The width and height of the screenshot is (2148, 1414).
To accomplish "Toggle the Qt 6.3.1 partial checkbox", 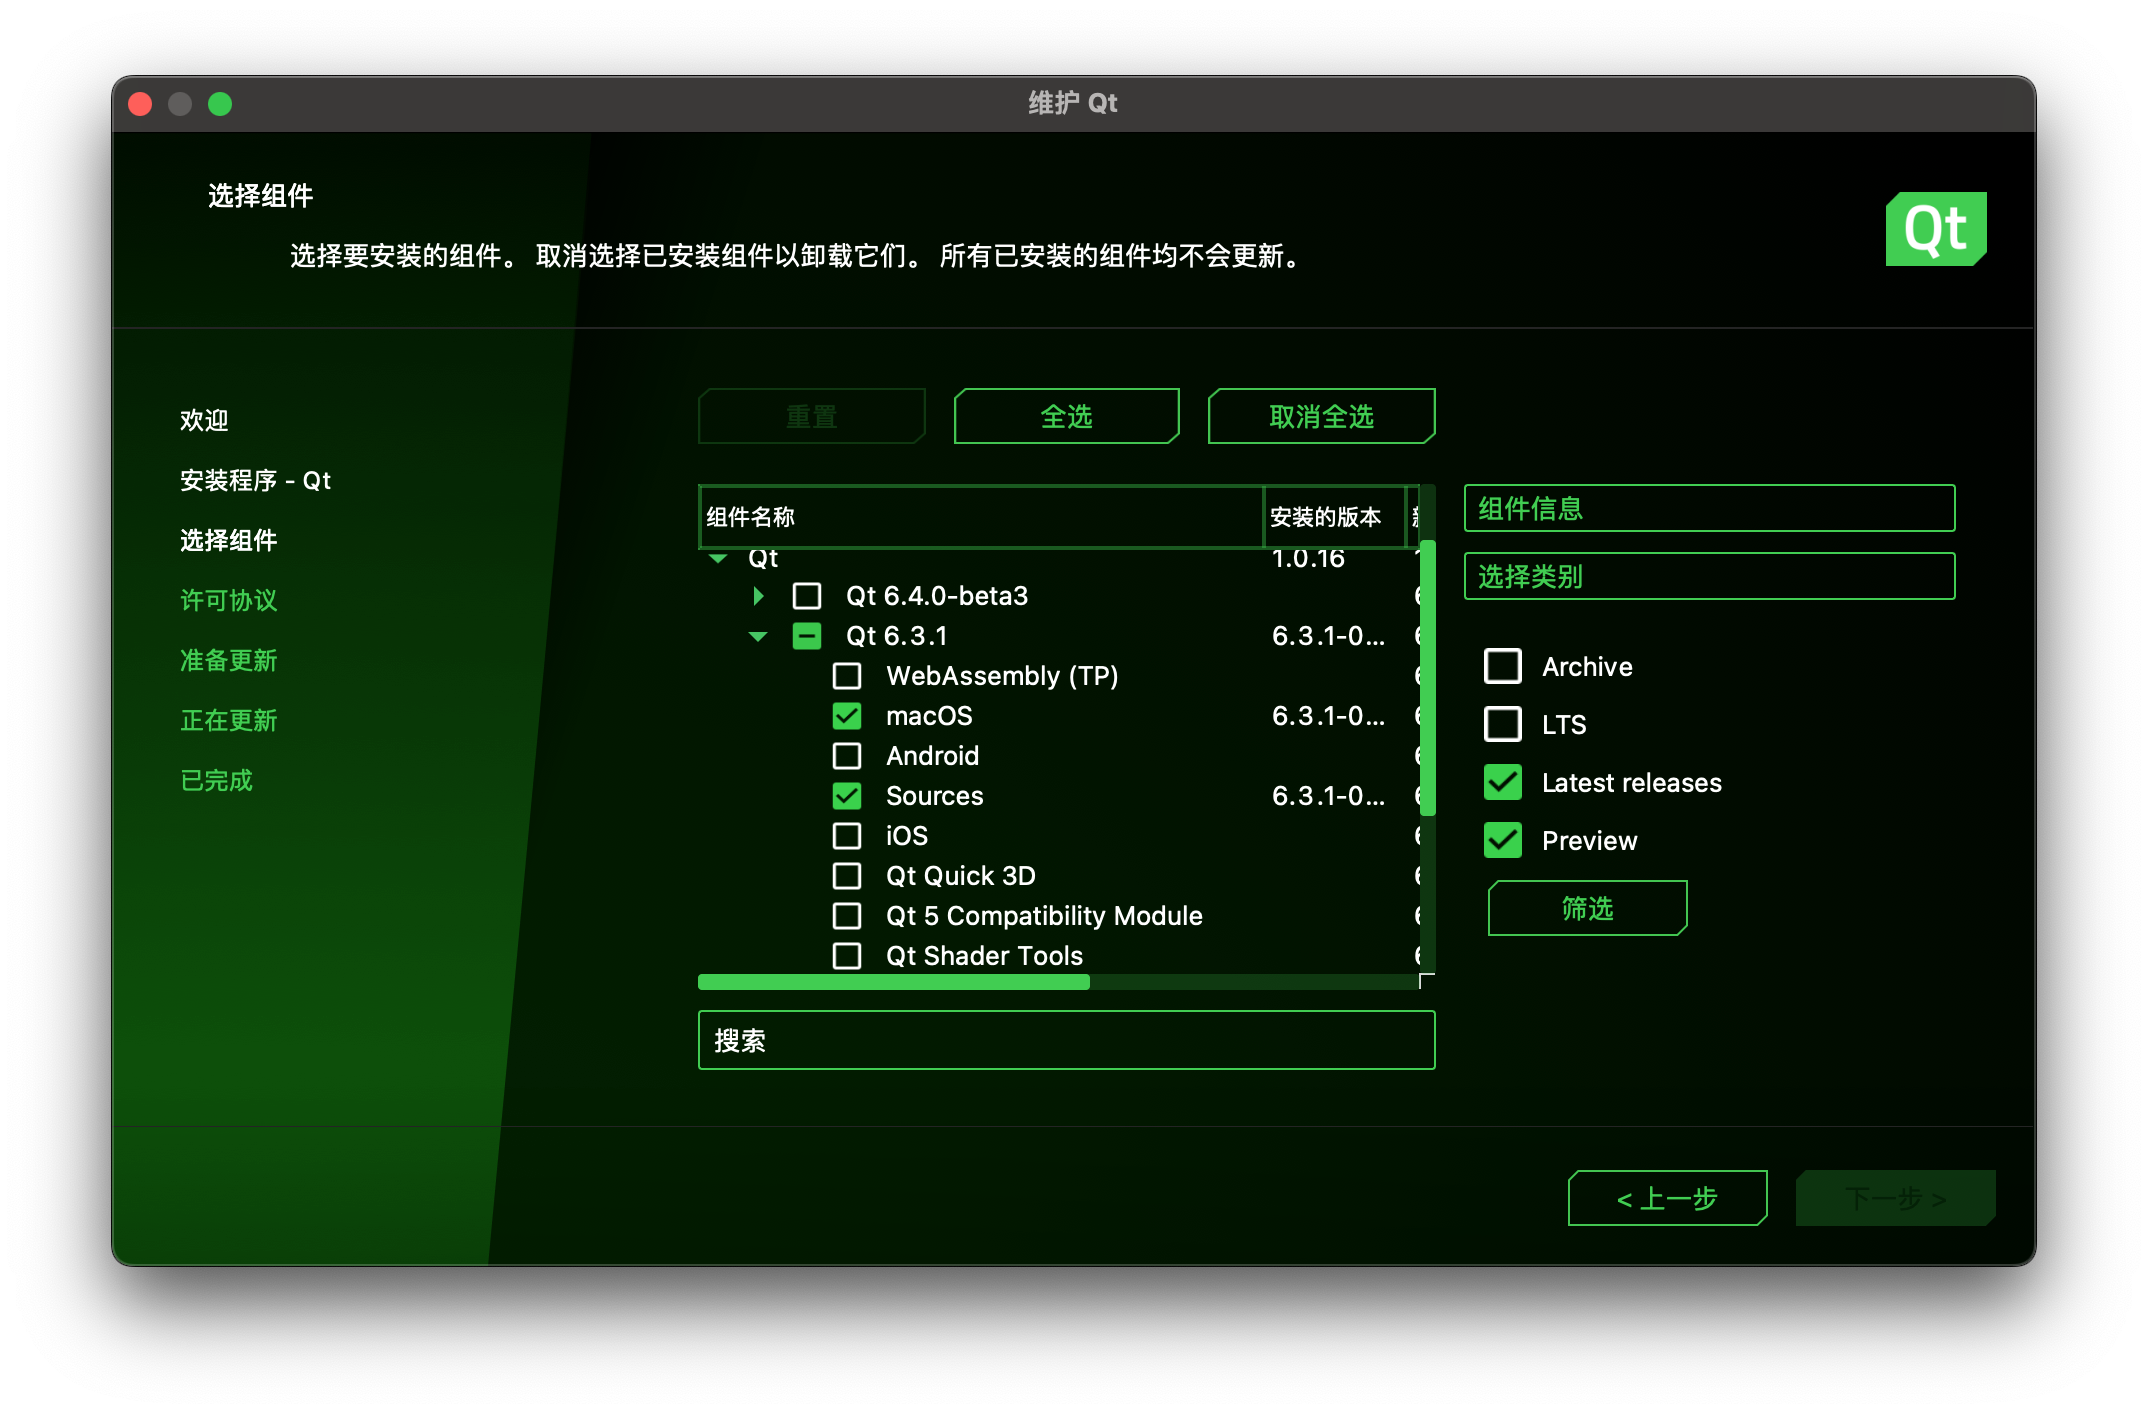I will (807, 636).
